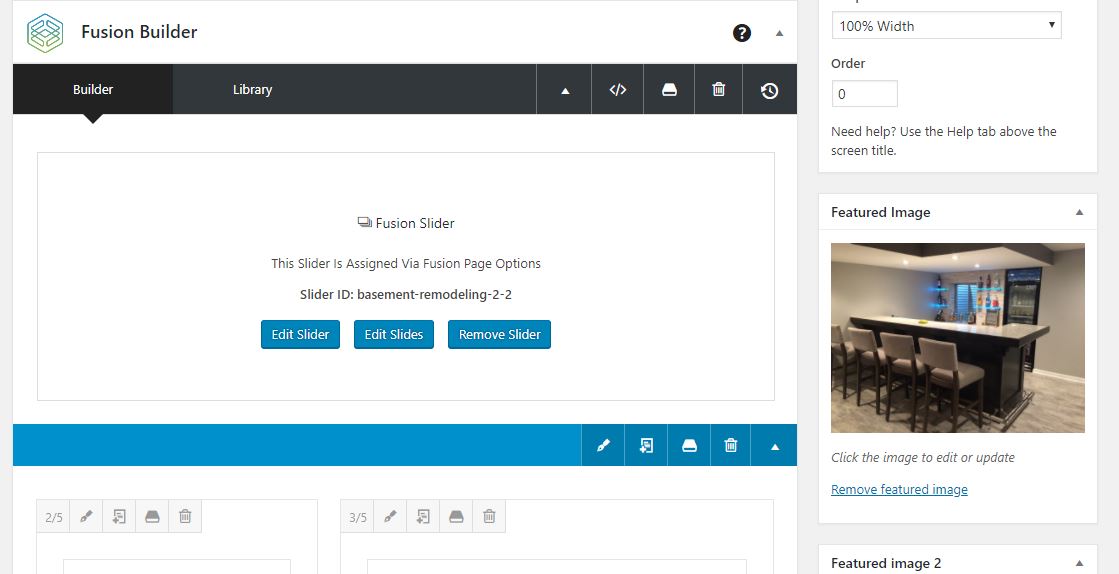Screen dimensions: 1119x574
Task: Clone container icon on blue bar
Action: point(646,445)
